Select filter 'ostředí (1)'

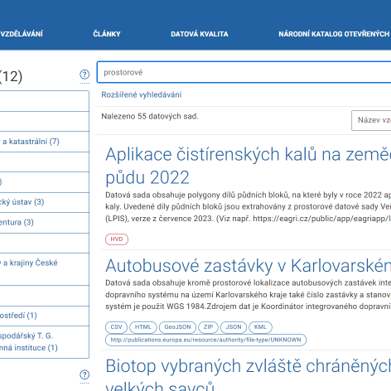tap(44, 315)
